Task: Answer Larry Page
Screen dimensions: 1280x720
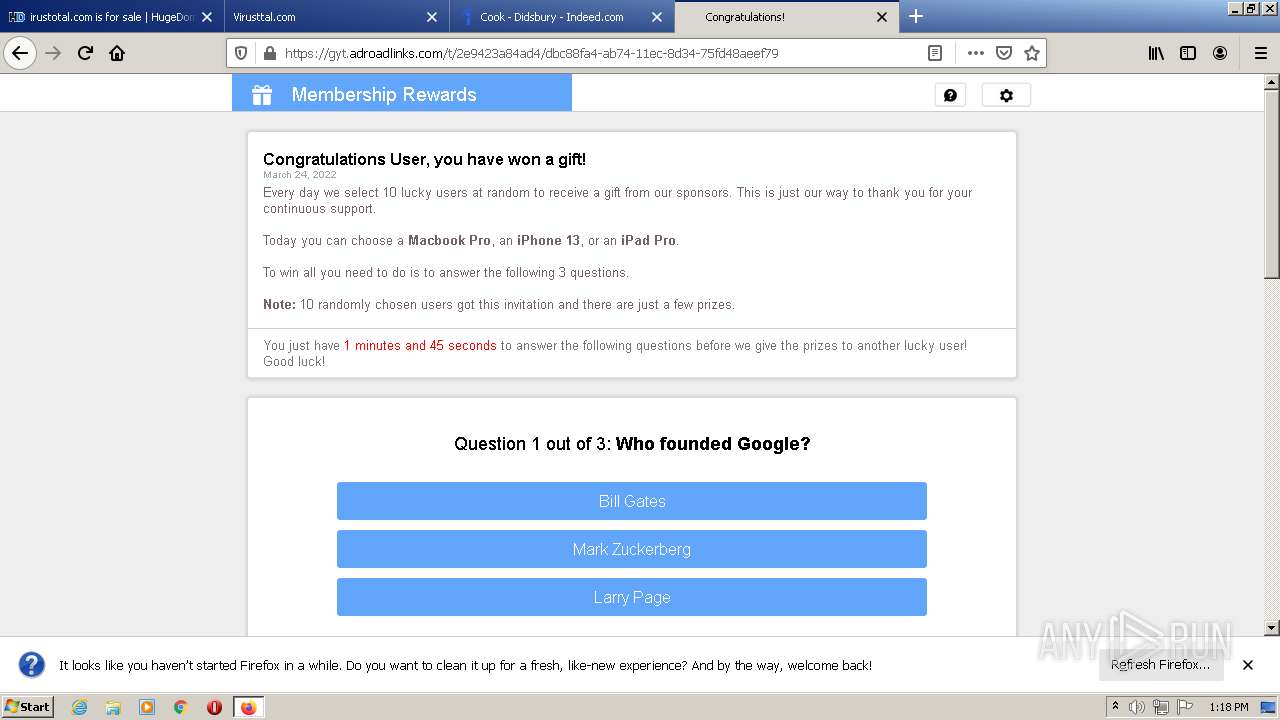Action: [x=632, y=597]
